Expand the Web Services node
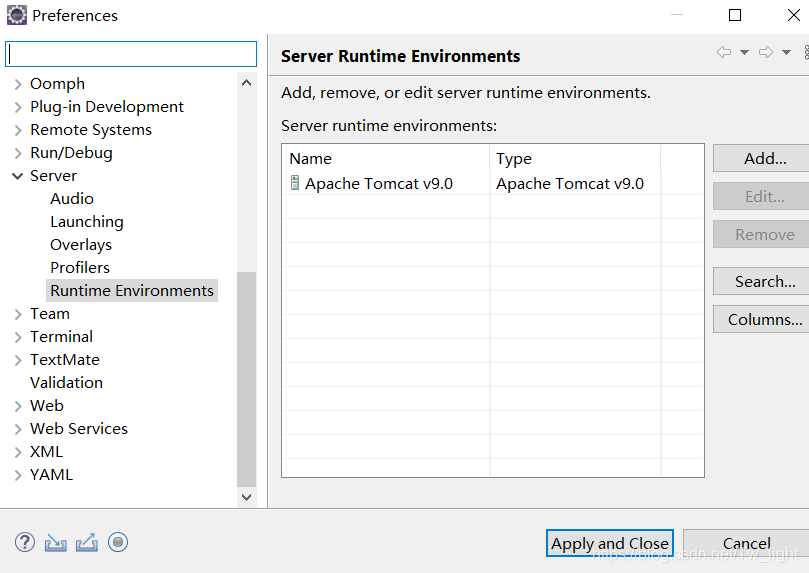The image size is (809, 573). pyautogui.click(x=18, y=429)
